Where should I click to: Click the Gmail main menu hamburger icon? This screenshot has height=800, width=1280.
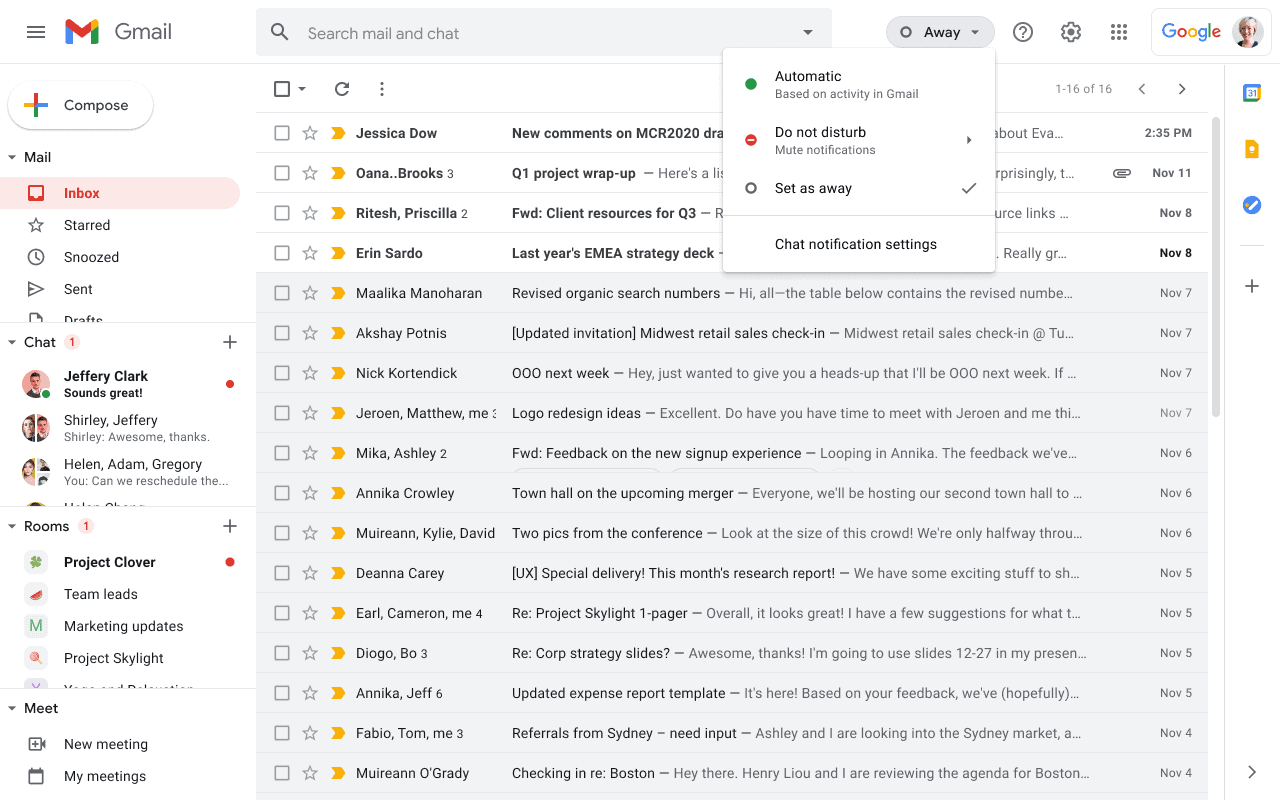coord(36,31)
